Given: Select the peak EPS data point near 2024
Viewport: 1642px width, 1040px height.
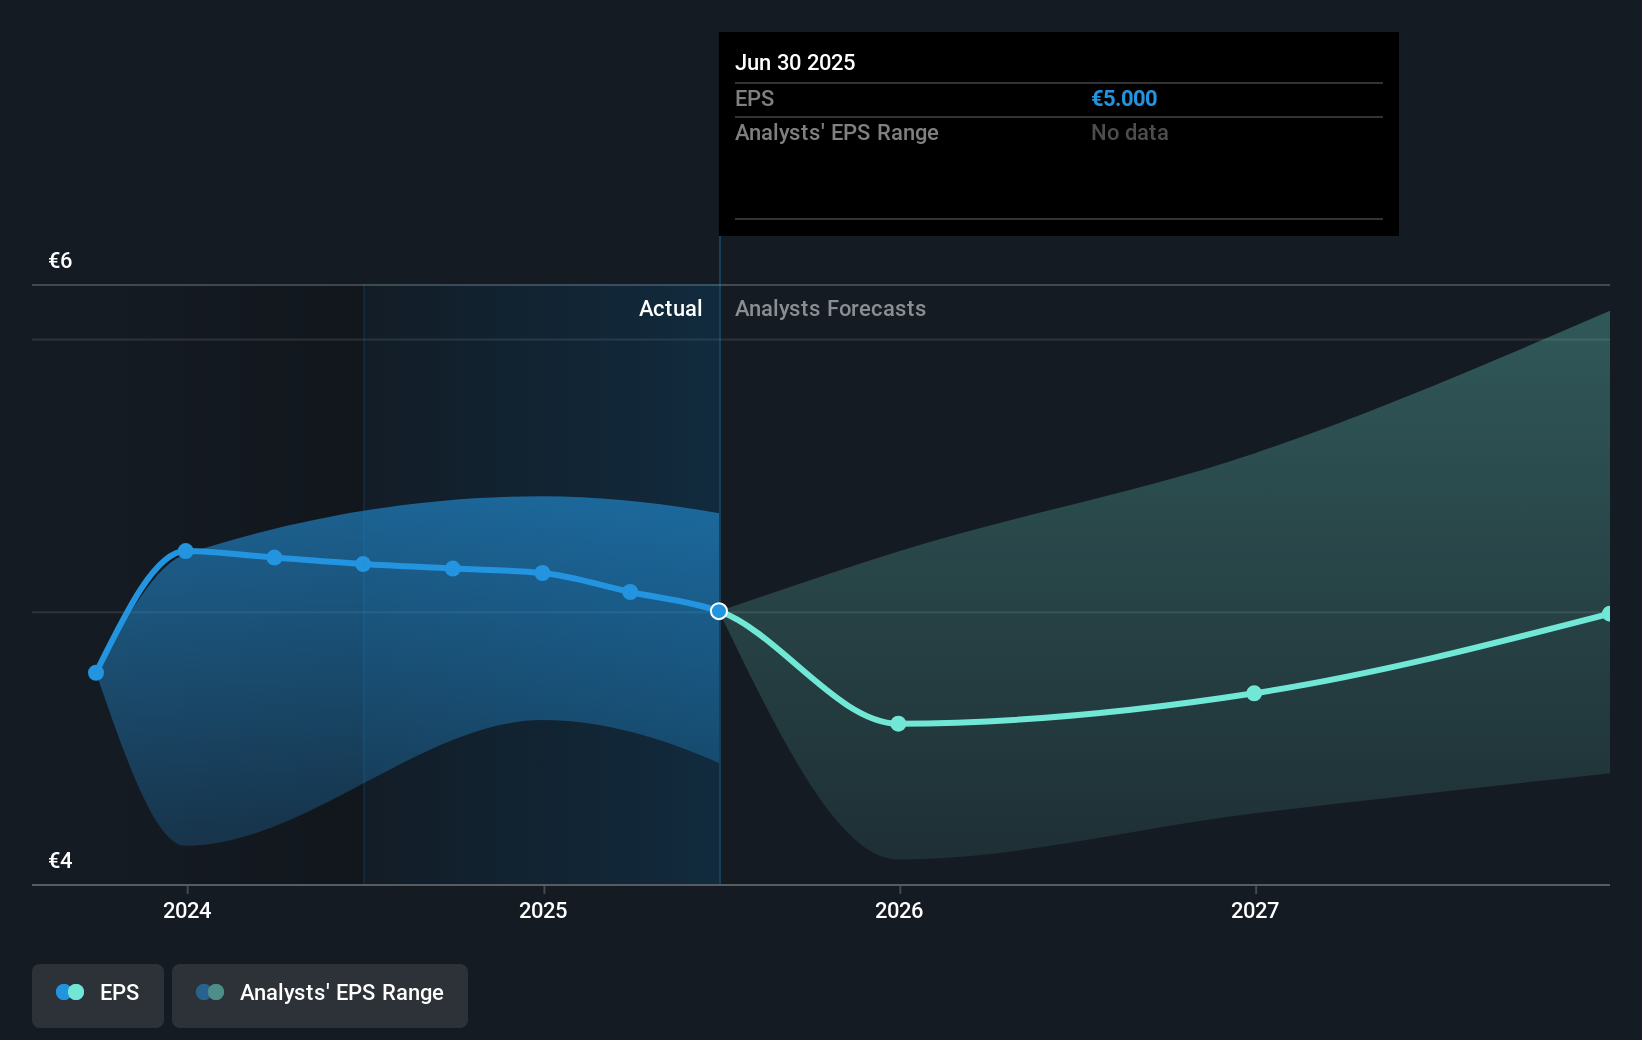Looking at the screenshot, I should point(186,550).
